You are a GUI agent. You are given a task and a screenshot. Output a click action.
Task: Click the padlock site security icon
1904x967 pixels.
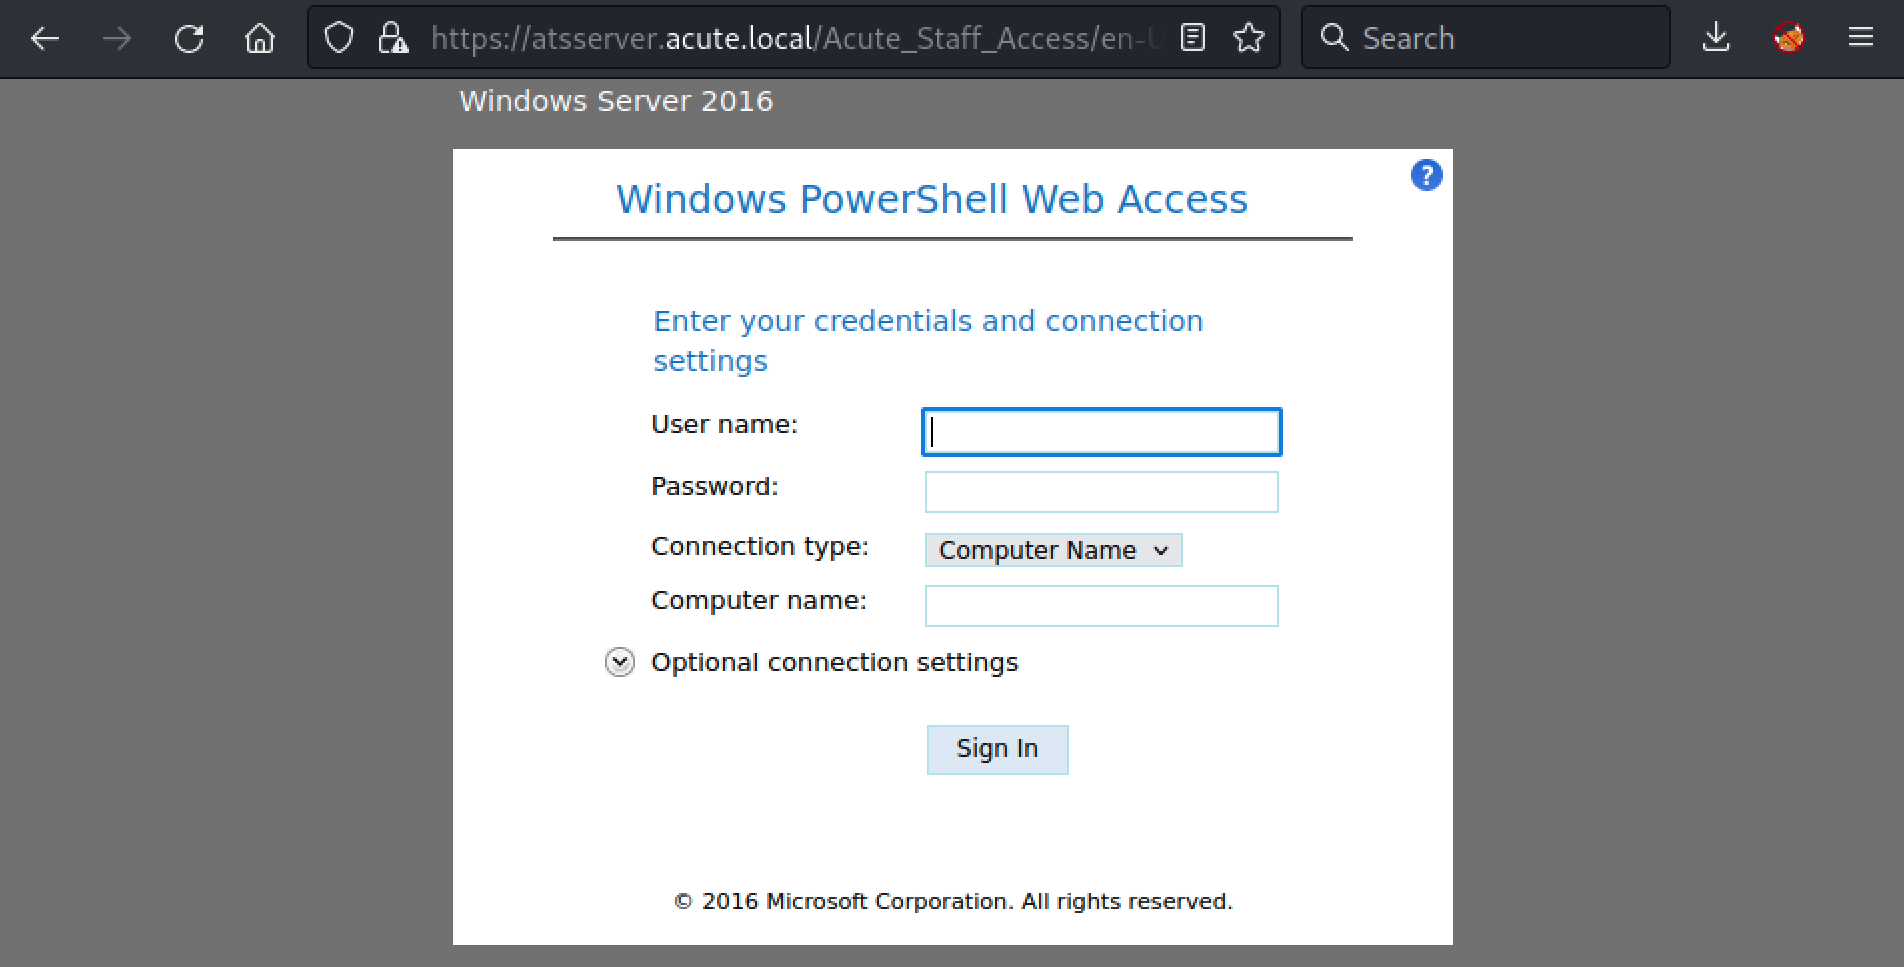[x=392, y=38]
